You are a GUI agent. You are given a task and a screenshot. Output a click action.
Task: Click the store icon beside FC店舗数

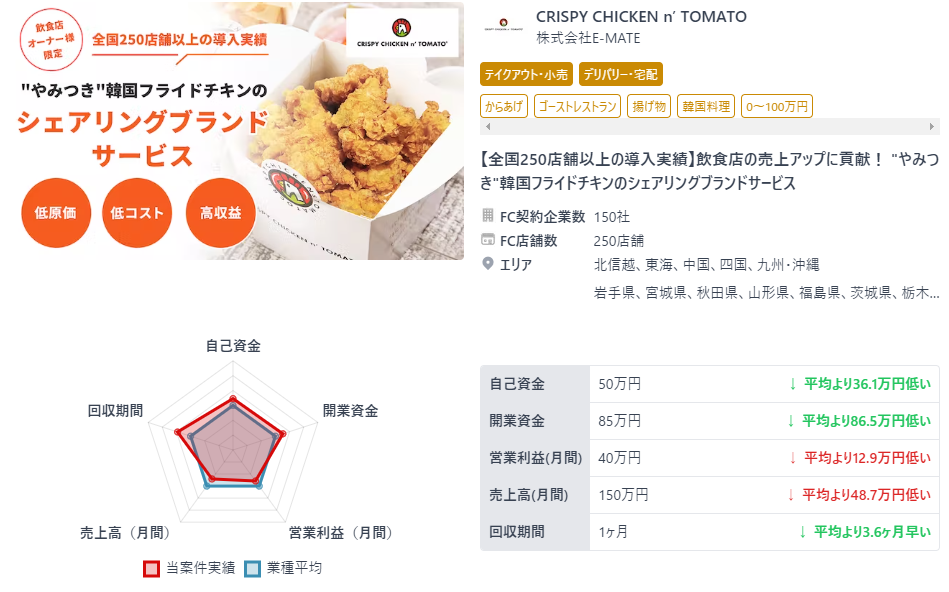coord(488,240)
